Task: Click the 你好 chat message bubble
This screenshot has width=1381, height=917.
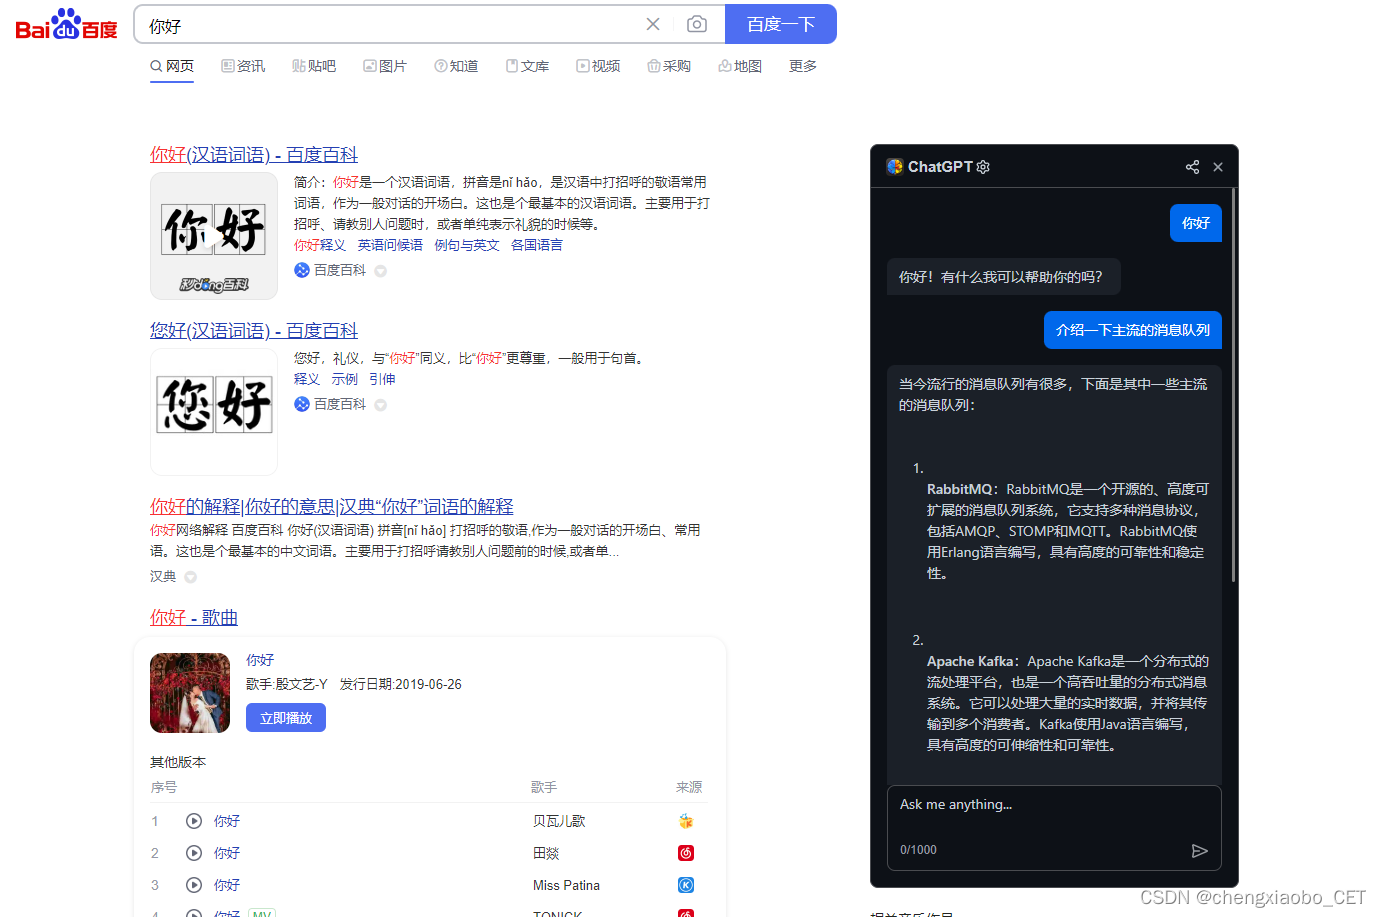Action: pos(1196,223)
